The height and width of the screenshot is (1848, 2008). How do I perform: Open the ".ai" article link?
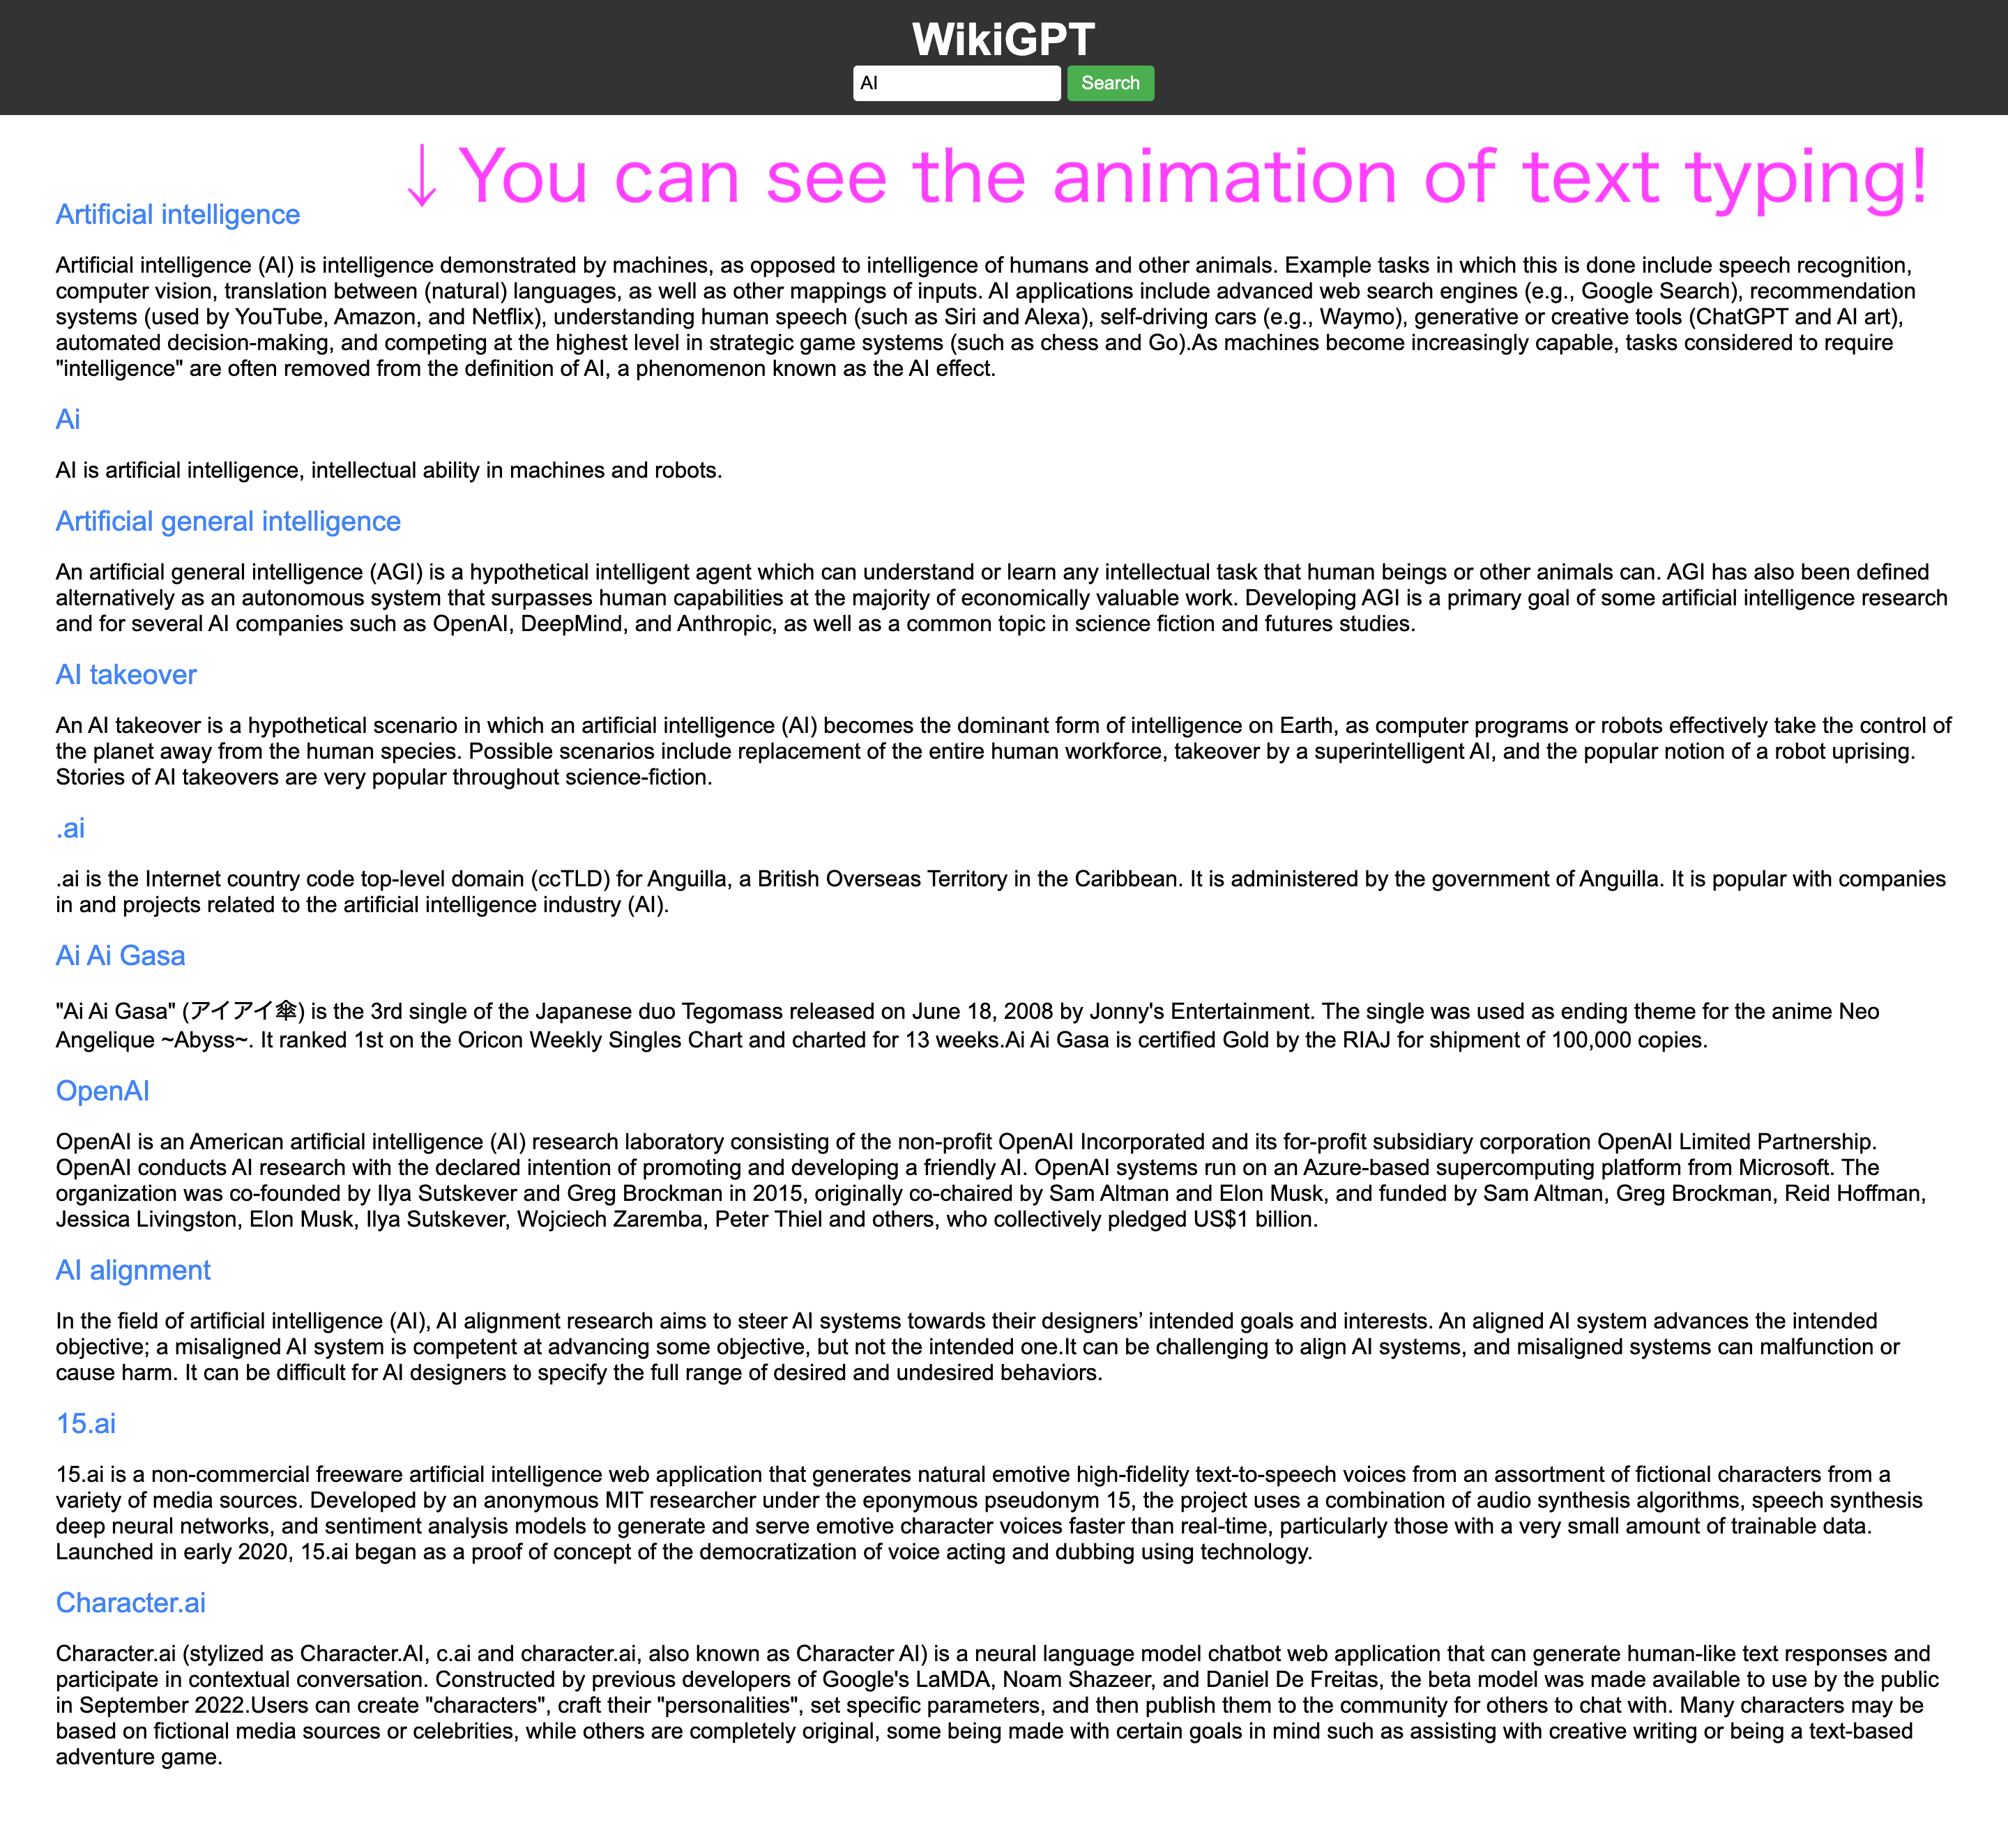(x=70, y=828)
